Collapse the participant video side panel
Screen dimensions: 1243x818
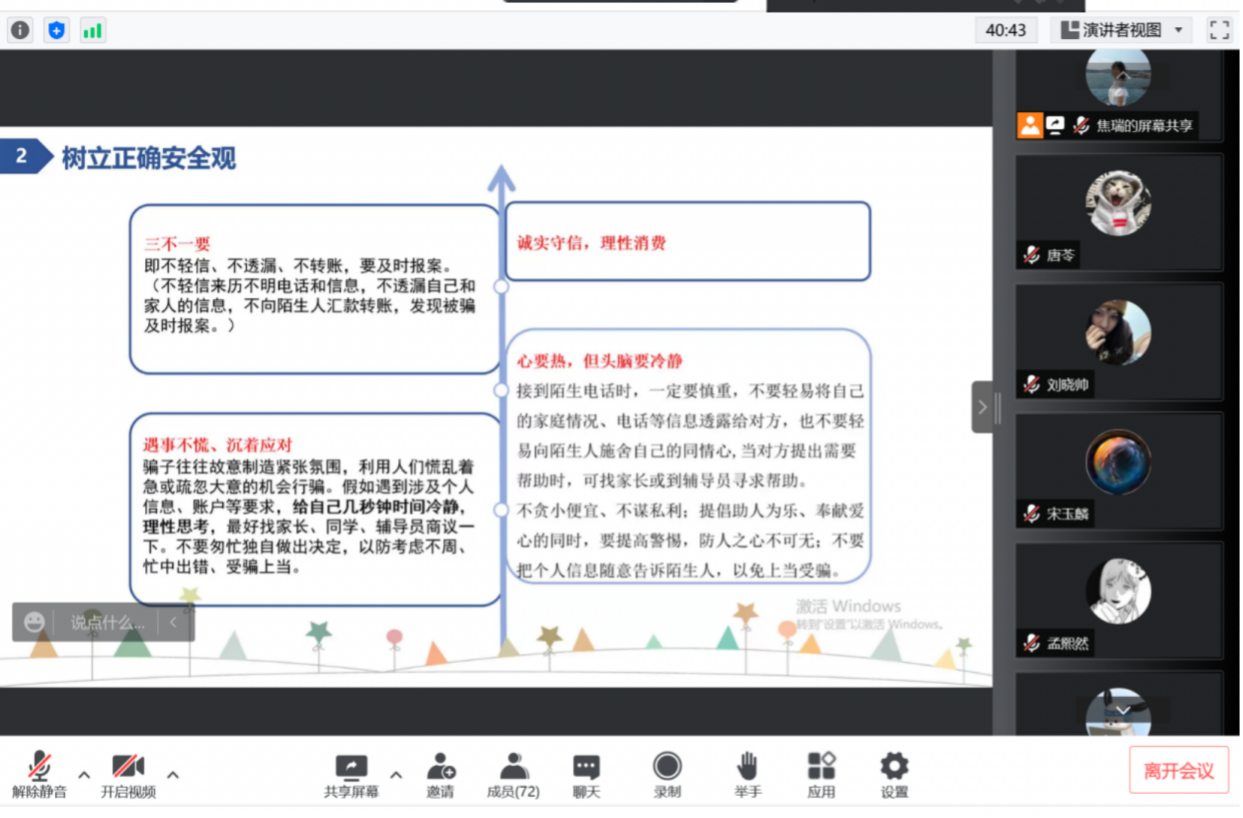(x=982, y=407)
